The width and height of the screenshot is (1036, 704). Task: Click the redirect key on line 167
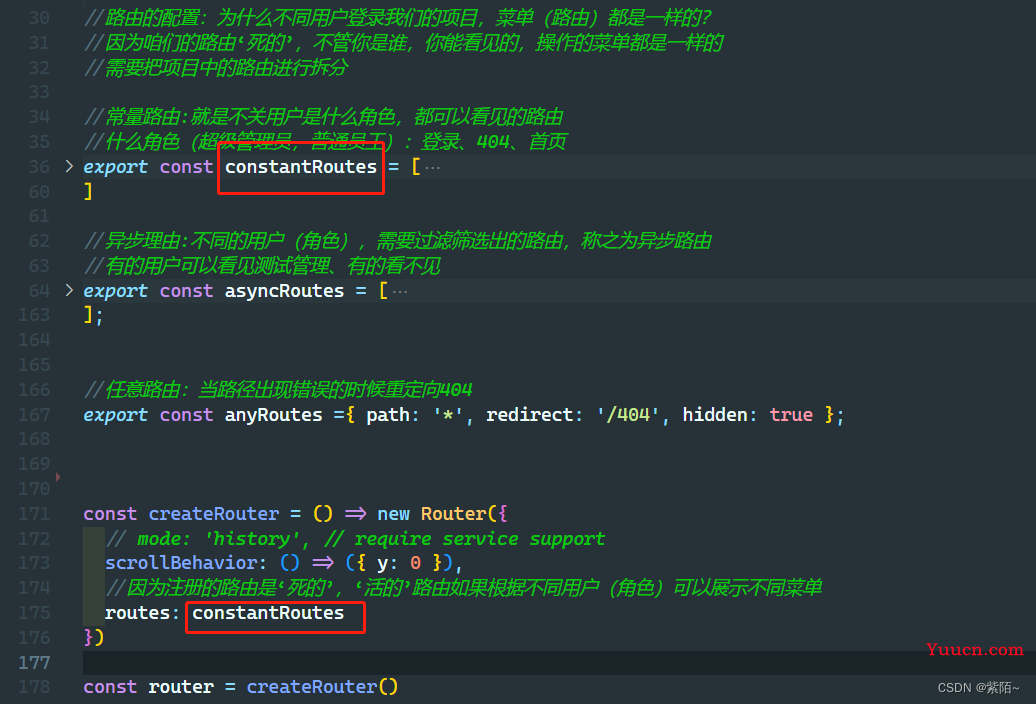[531, 415]
